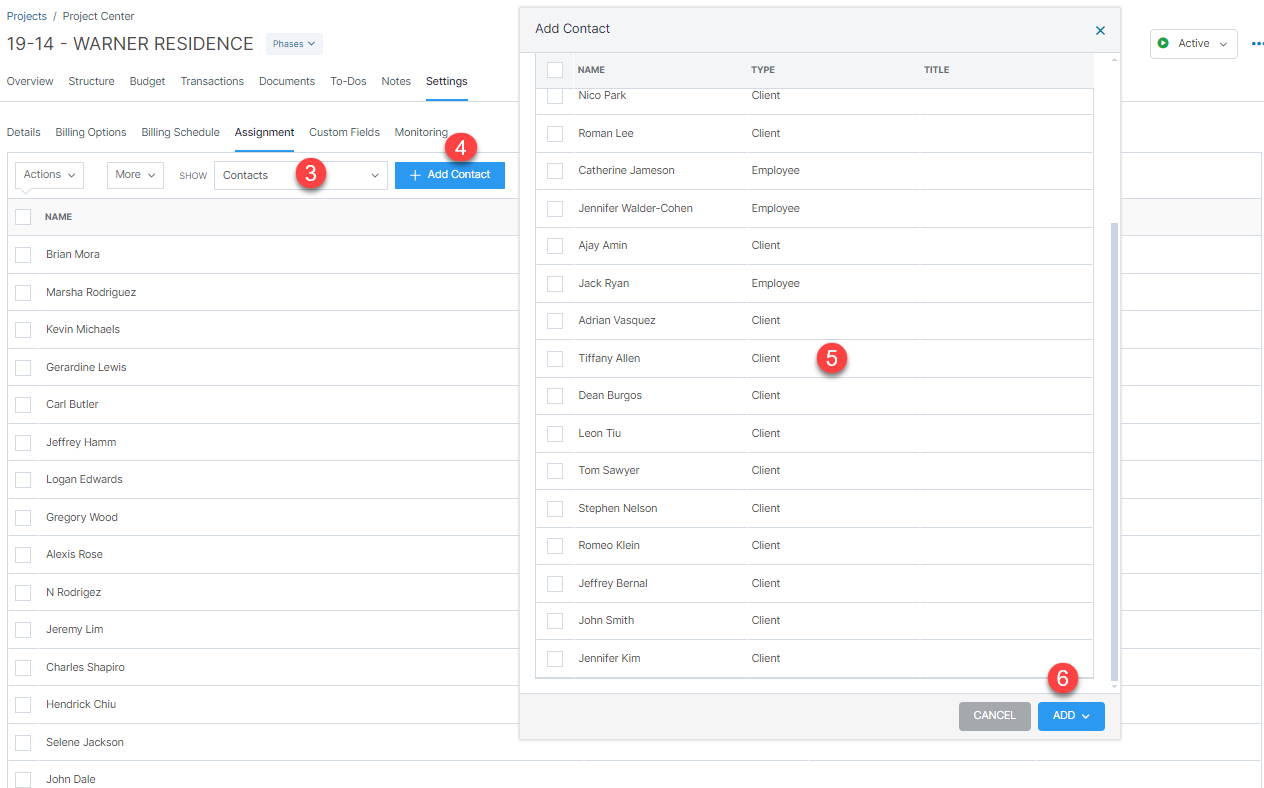Open the More dropdown

[134, 174]
